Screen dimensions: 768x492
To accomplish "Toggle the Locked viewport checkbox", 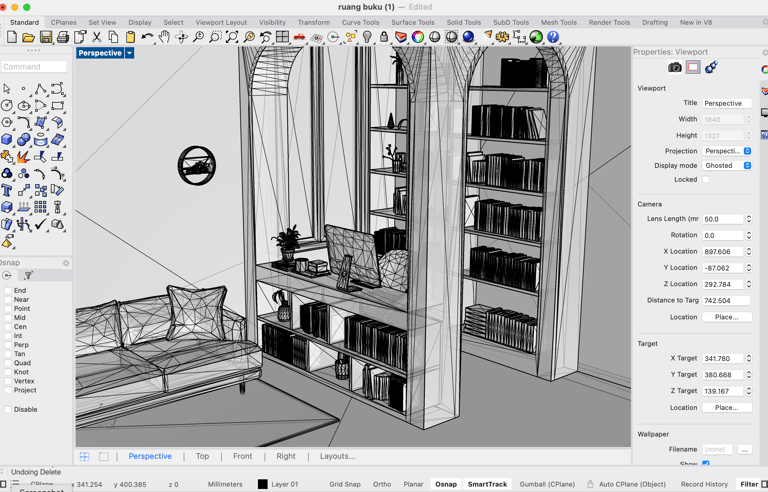I will coord(706,180).
